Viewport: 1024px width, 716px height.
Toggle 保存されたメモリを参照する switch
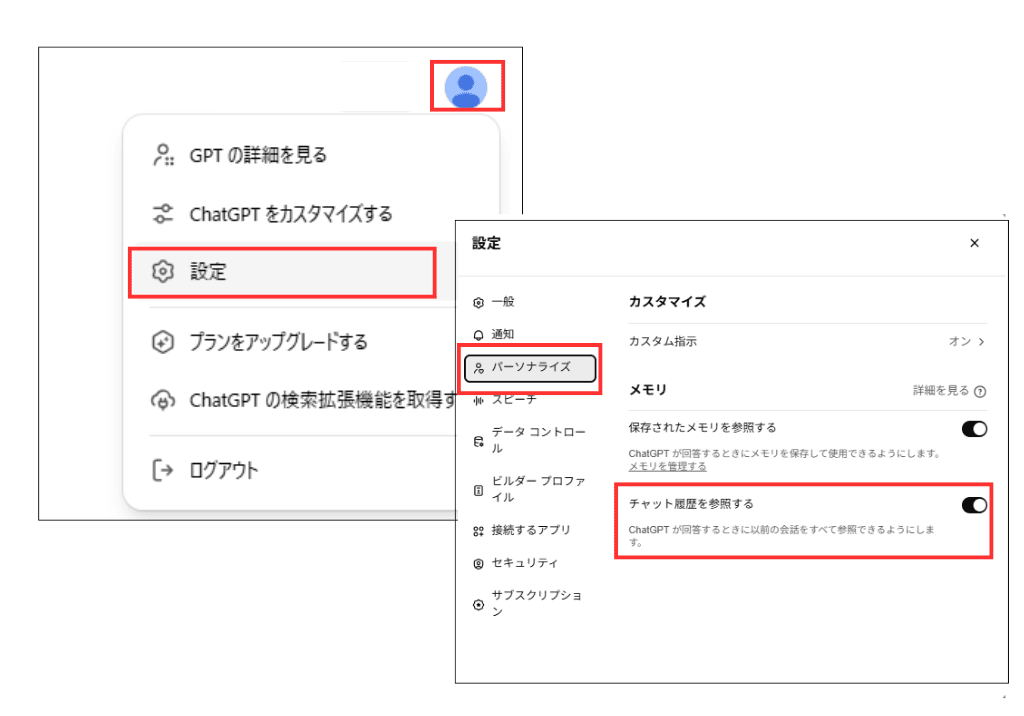[x=973, y=429]
